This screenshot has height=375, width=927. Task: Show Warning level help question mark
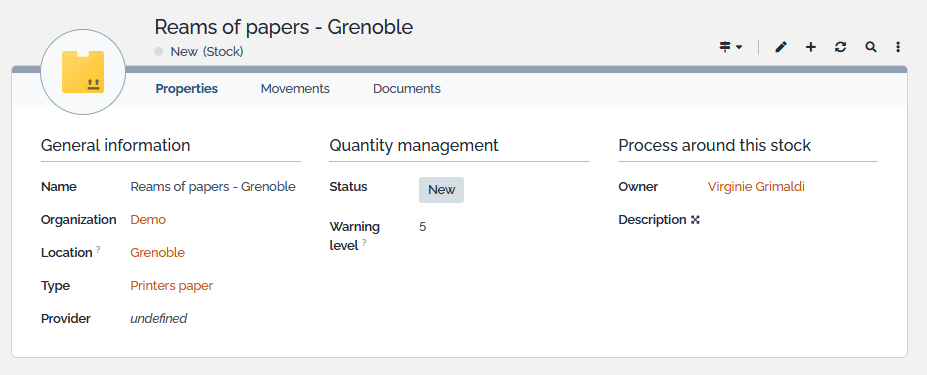pyautogui.click(x=364, y=243)
